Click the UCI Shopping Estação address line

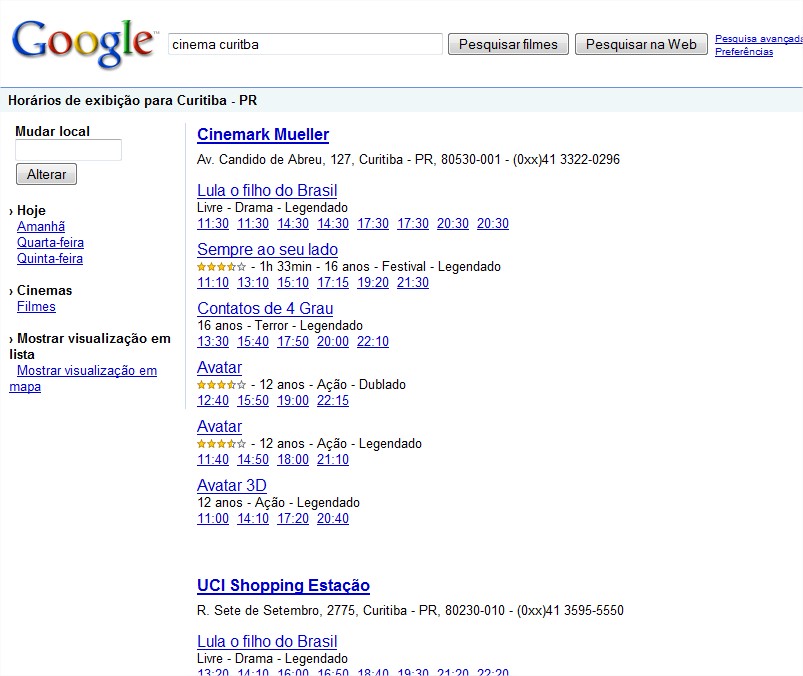[410, 610]
